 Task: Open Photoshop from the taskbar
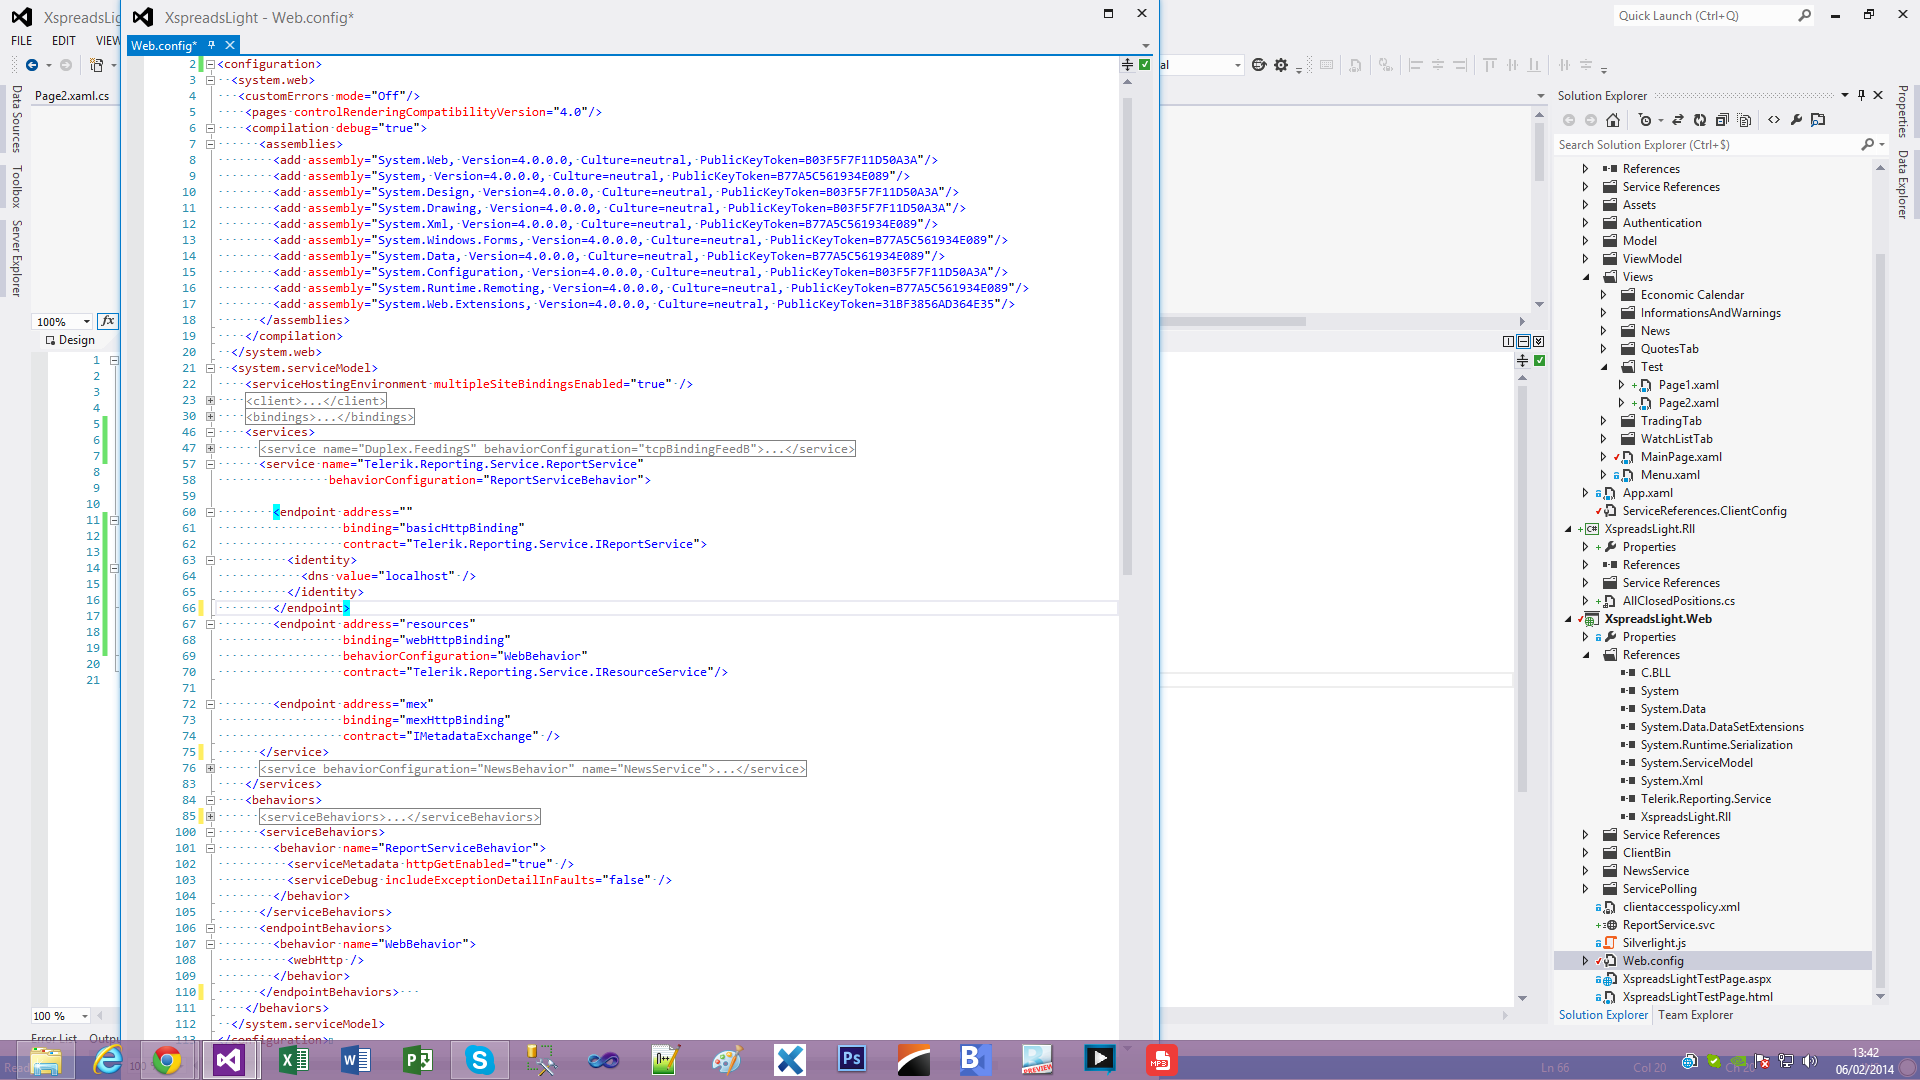pyautogui.click(x=852, y=1060)
